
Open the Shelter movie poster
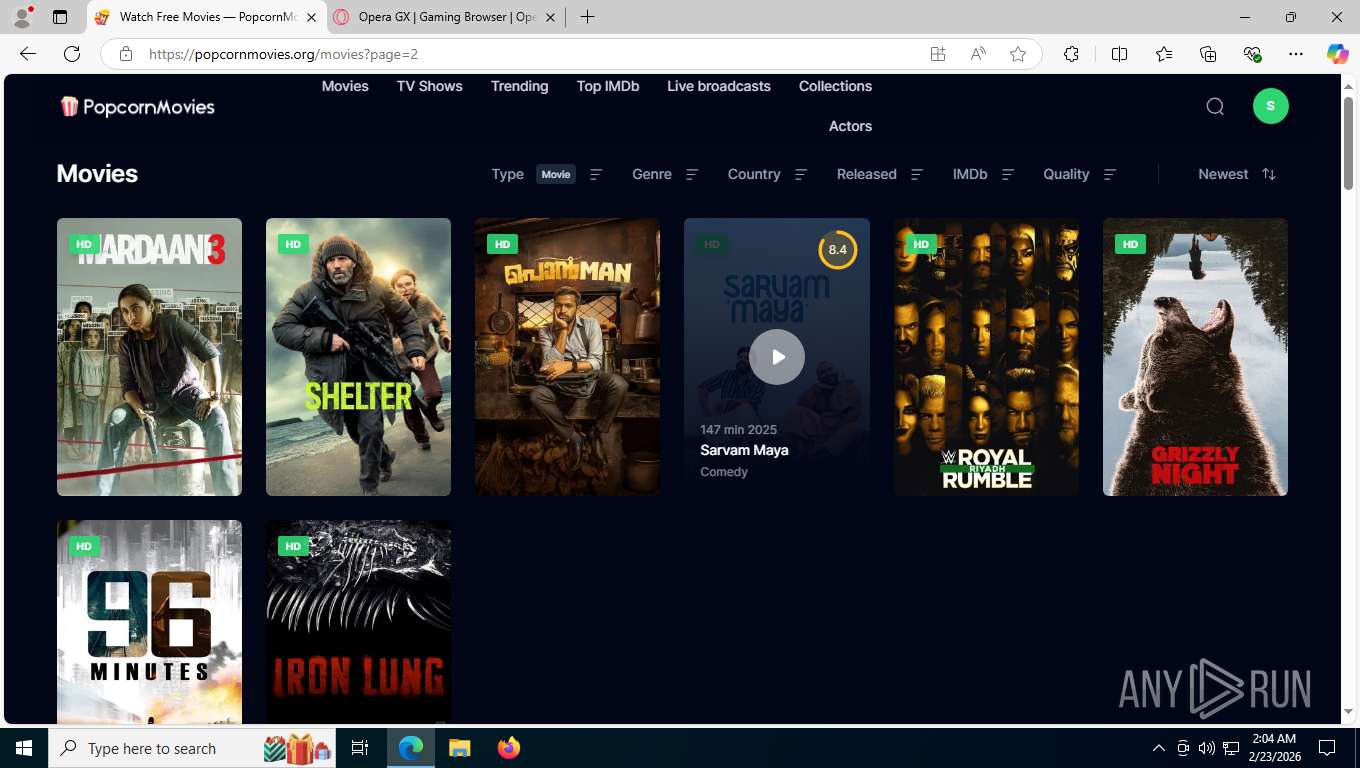358,357
